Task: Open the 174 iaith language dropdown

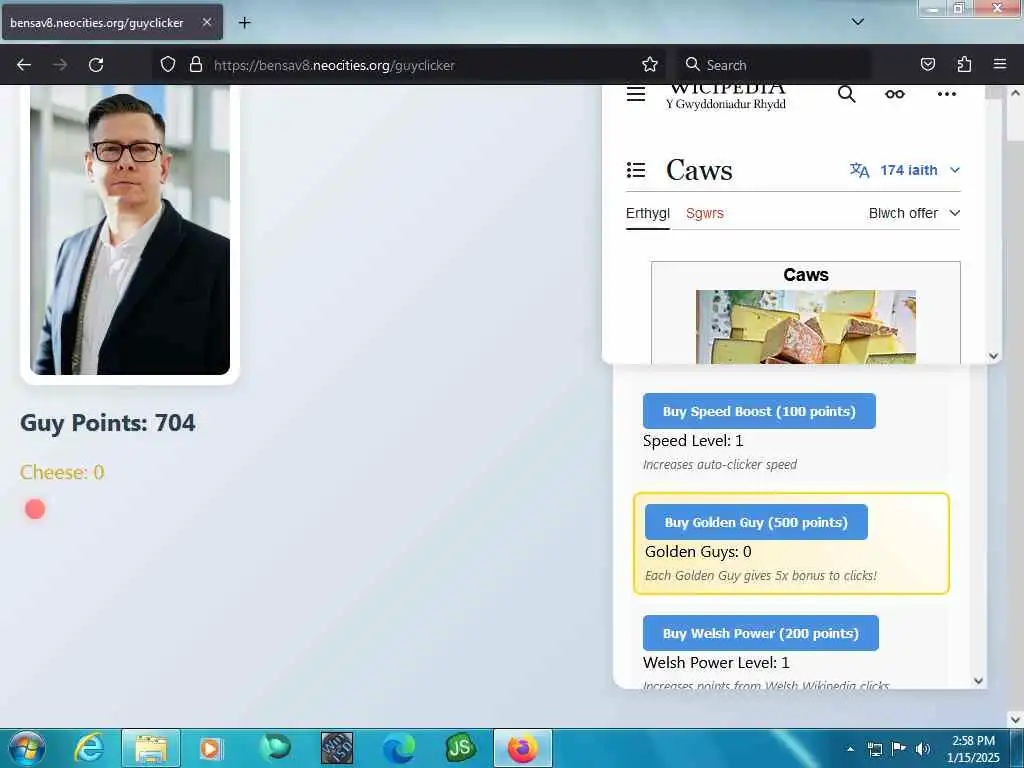Action: [905, 170]
